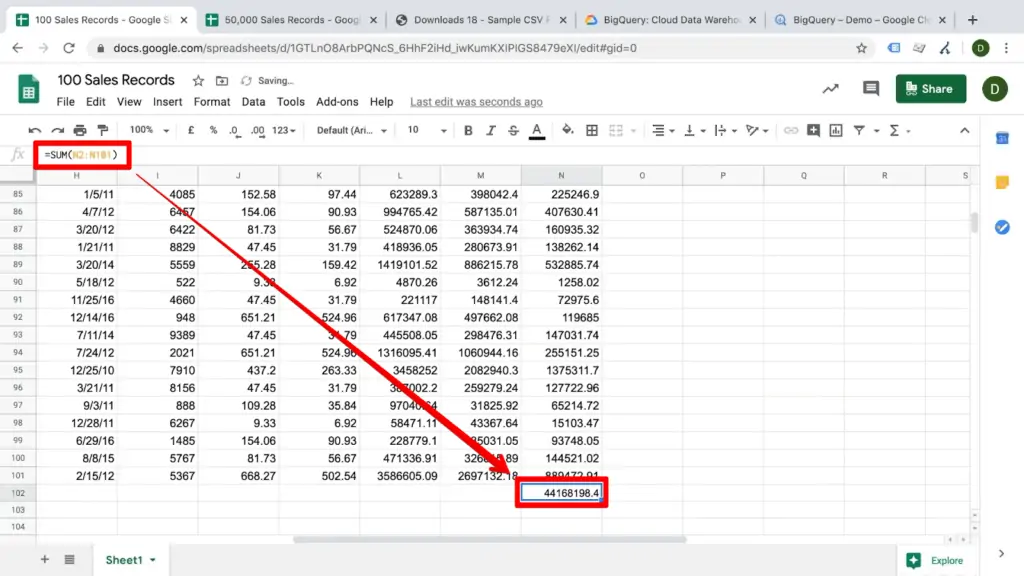Open the Explore panel
This screenshot has height=576, width=1024.
(x=936, y=560)
